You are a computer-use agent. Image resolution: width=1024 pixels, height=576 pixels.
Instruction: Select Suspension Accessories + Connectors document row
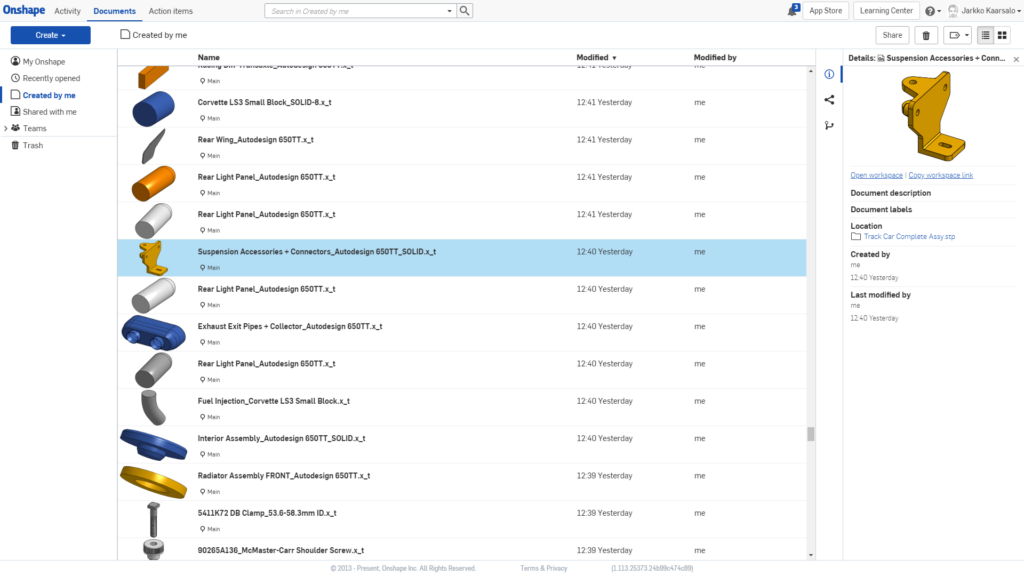[x=462, y=258]
